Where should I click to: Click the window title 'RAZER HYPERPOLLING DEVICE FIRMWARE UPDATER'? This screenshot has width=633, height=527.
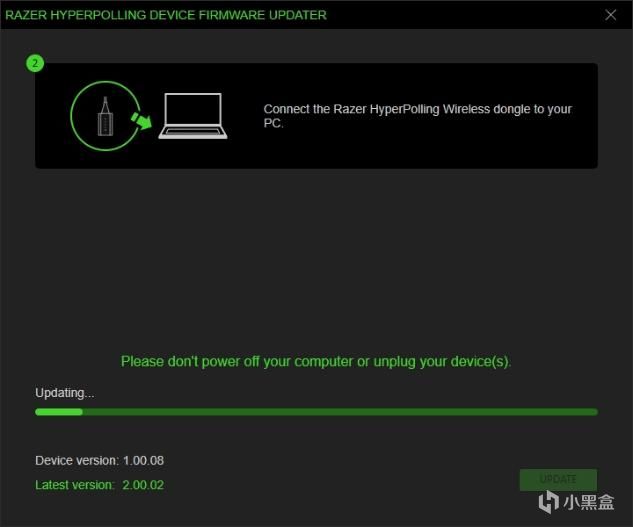pyautogui.click(x=166, y=15)
